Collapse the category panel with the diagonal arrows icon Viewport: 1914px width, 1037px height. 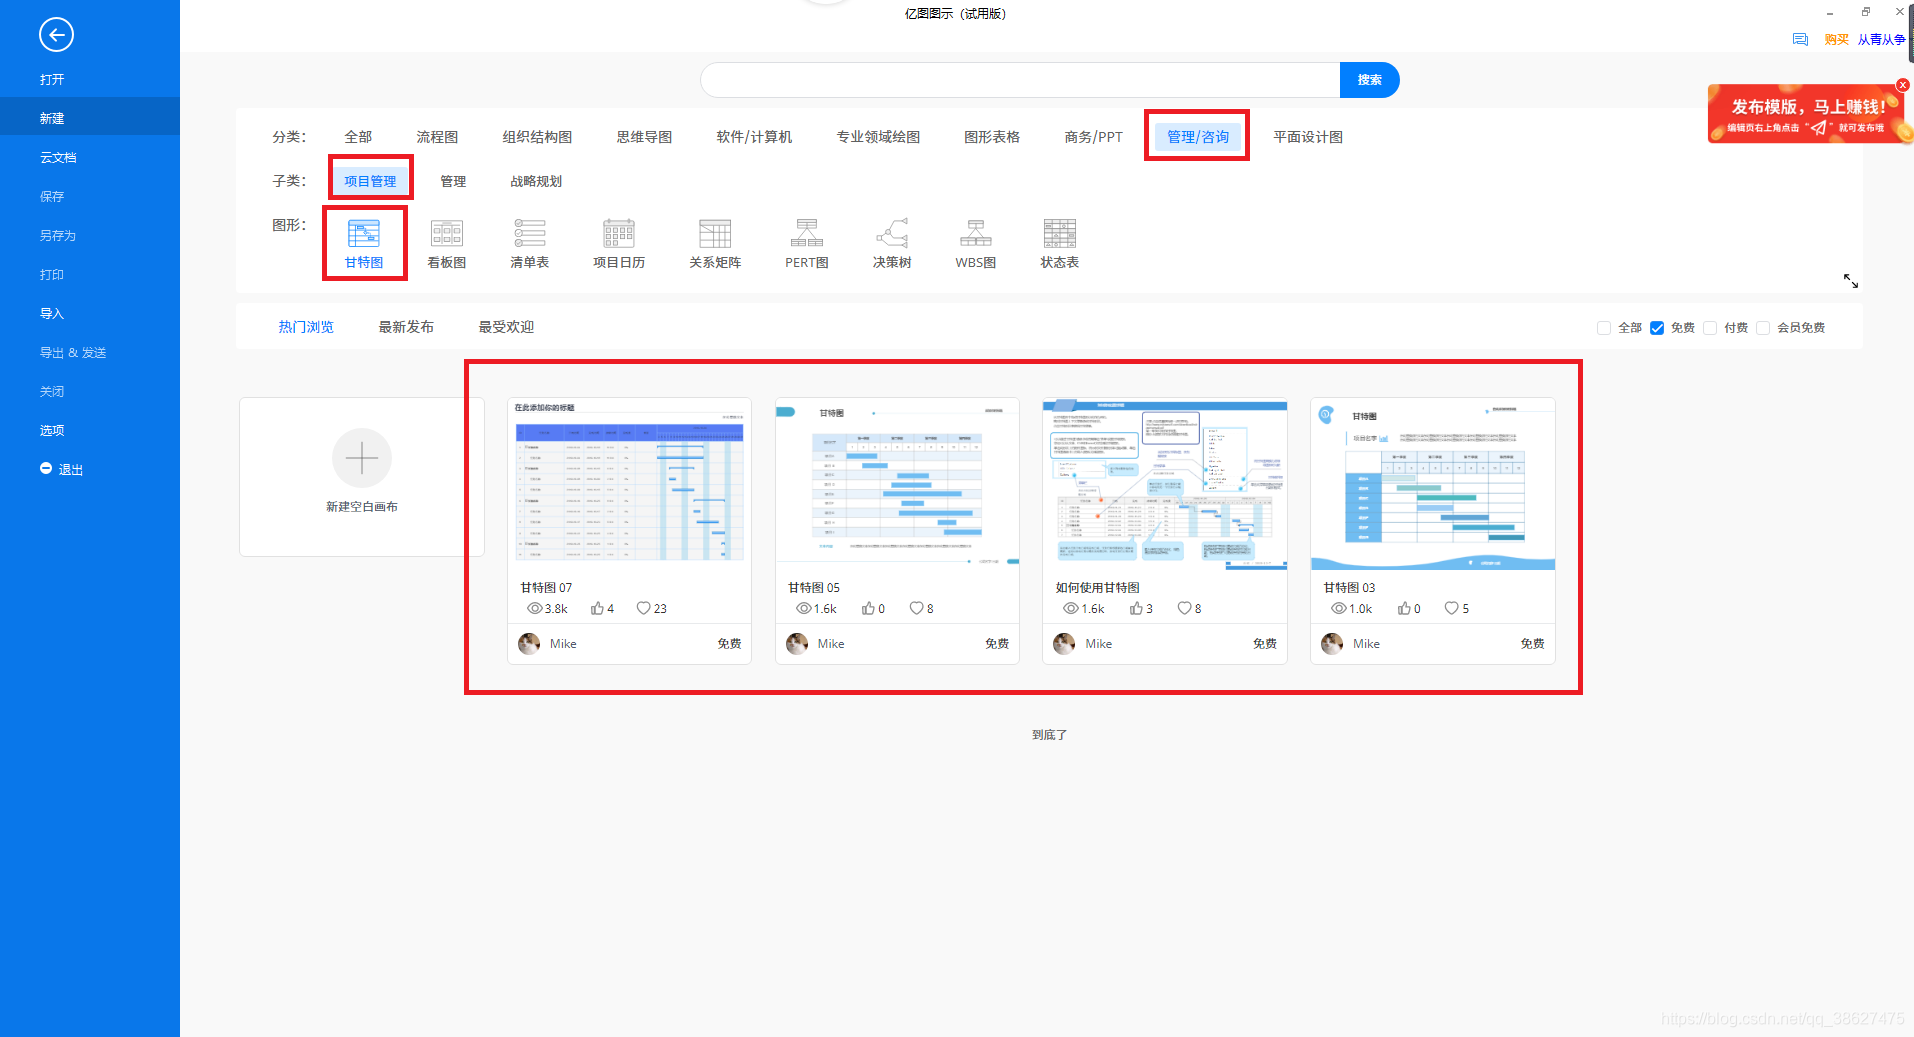tap(1851, 281)
